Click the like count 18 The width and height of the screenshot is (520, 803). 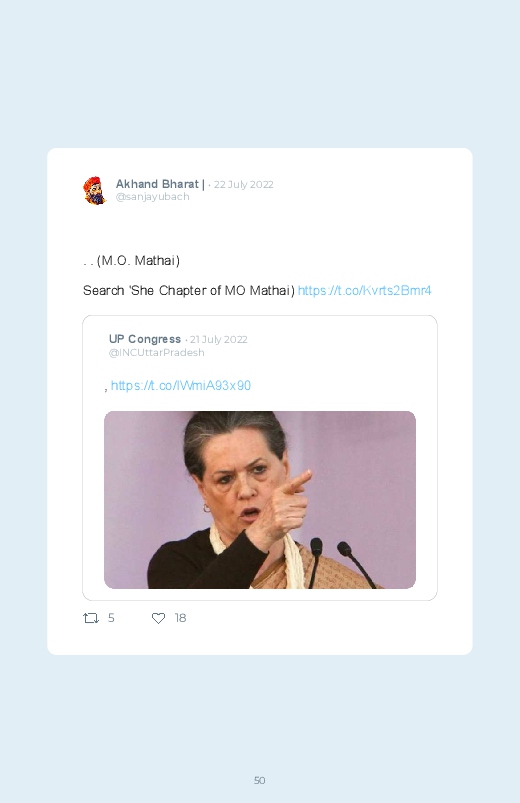tap(180, 618)
